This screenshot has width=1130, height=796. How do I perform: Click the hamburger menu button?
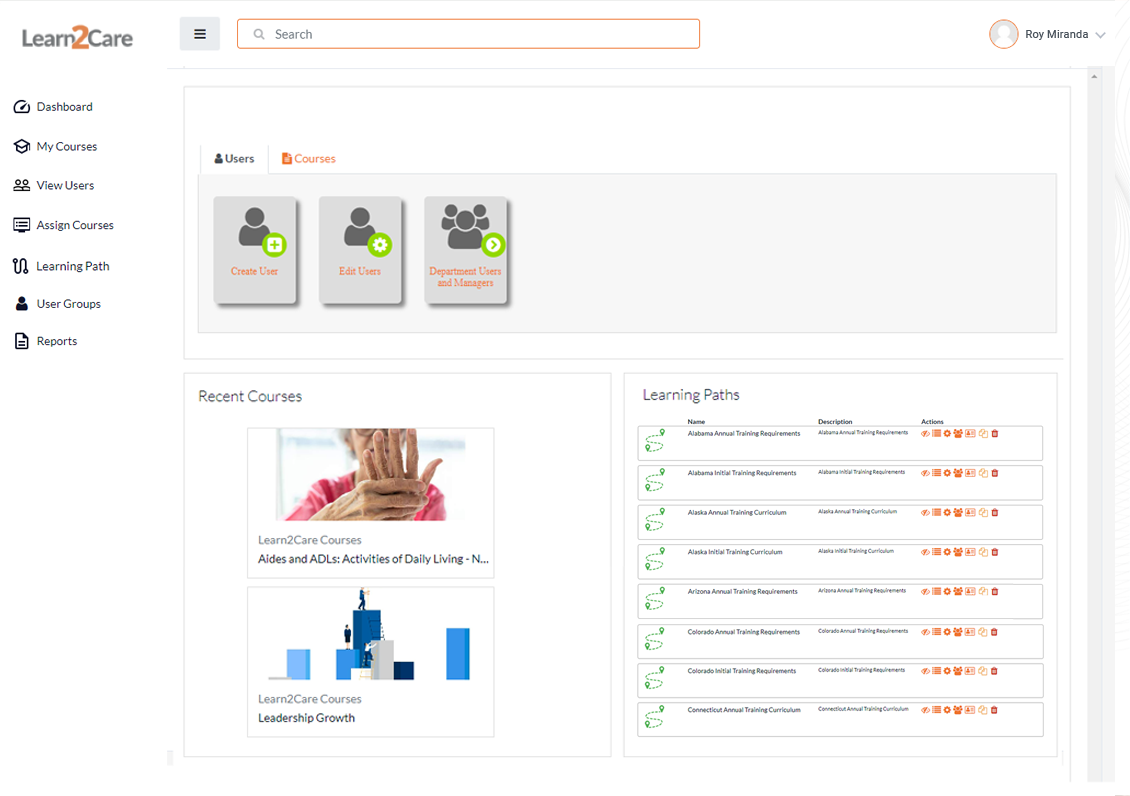[200, 34]
